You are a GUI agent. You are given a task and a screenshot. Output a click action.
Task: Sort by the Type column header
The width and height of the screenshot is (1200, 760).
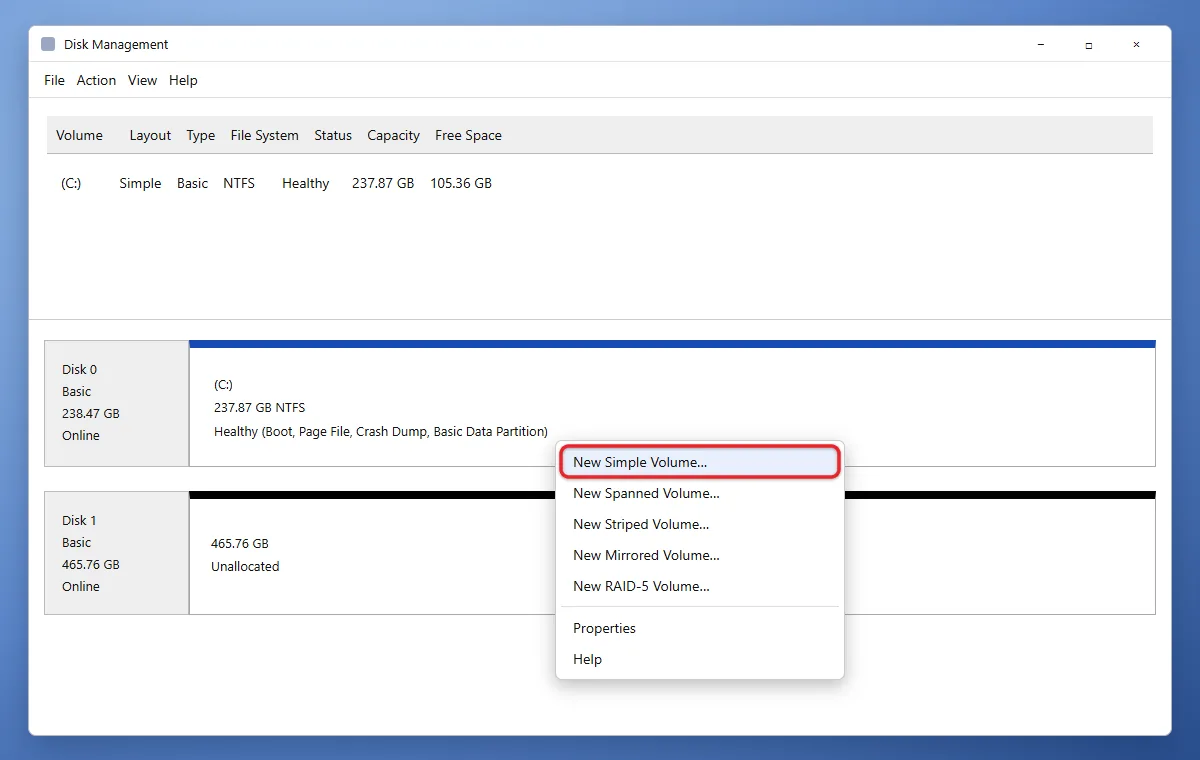tap(200, 135)
